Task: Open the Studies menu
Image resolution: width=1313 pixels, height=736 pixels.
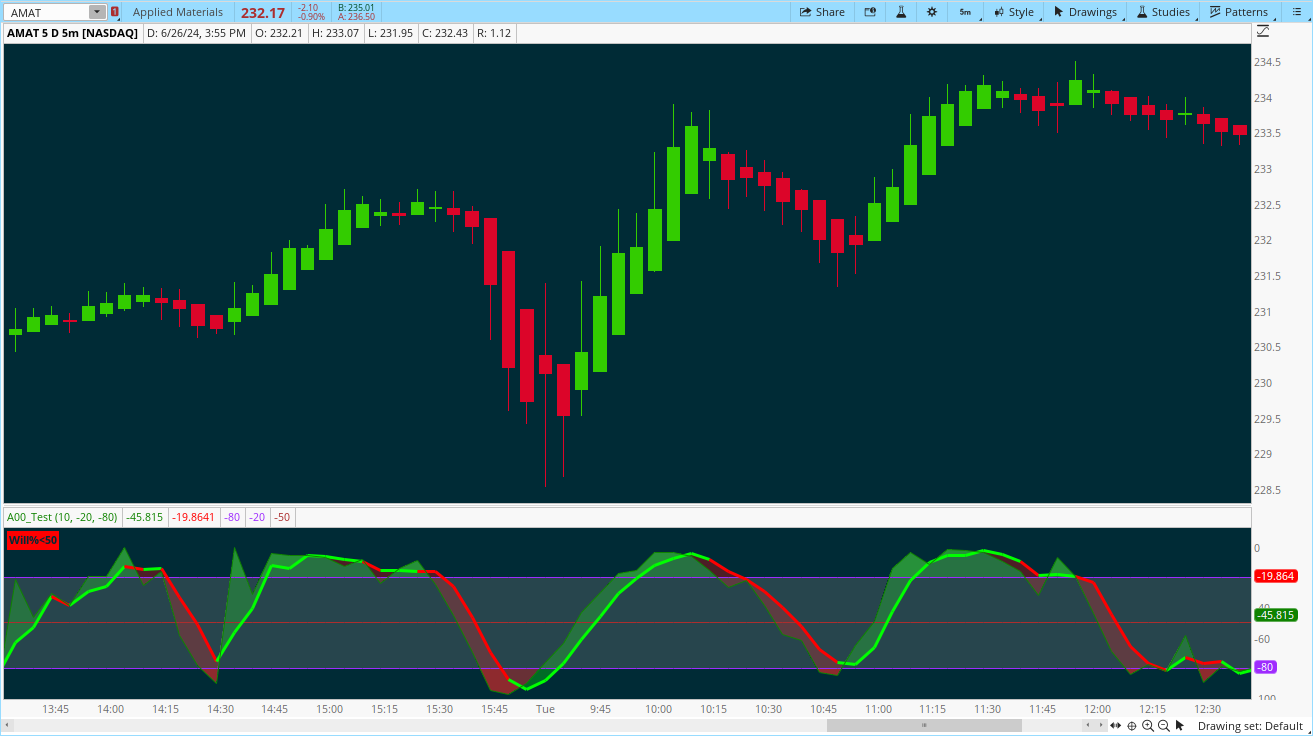Action: click(1163, 12)
